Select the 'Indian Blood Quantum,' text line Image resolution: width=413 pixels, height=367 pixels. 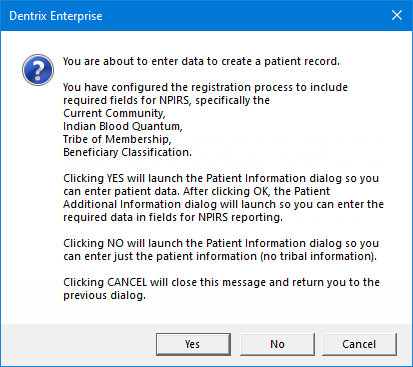[123, 126]
